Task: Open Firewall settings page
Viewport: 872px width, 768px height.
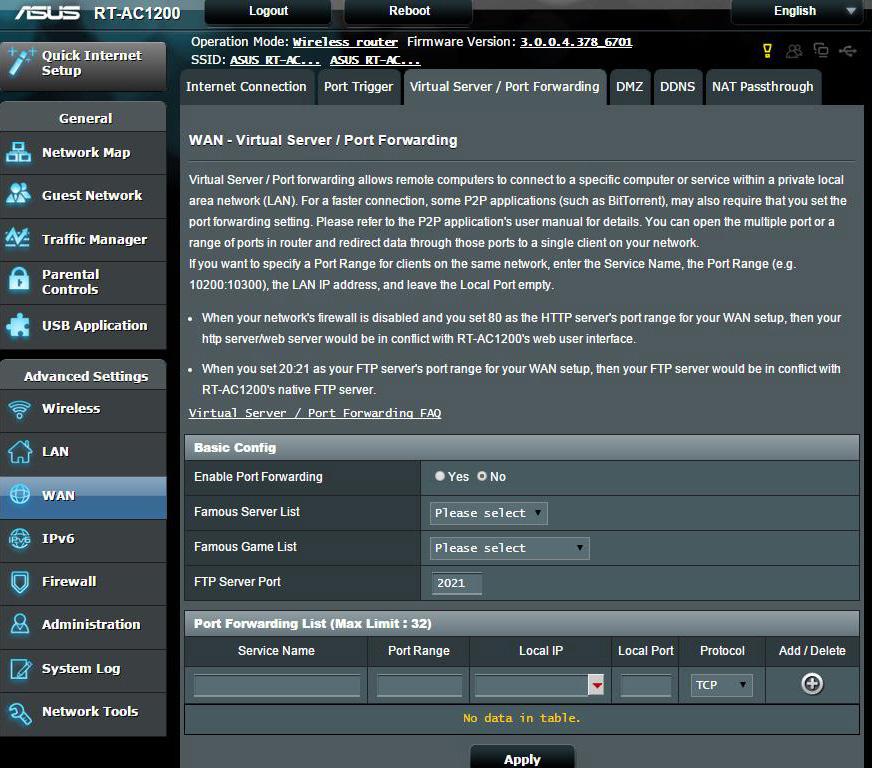Action: (x=83, y=582)
